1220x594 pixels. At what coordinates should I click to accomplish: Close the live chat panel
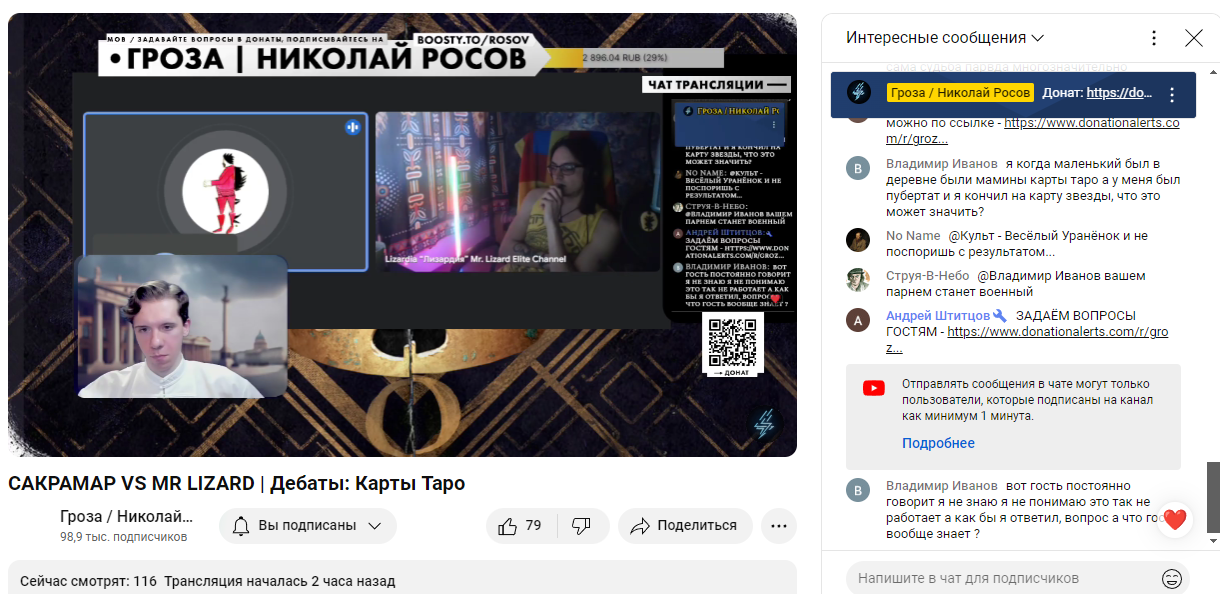tap(1194, 38)
